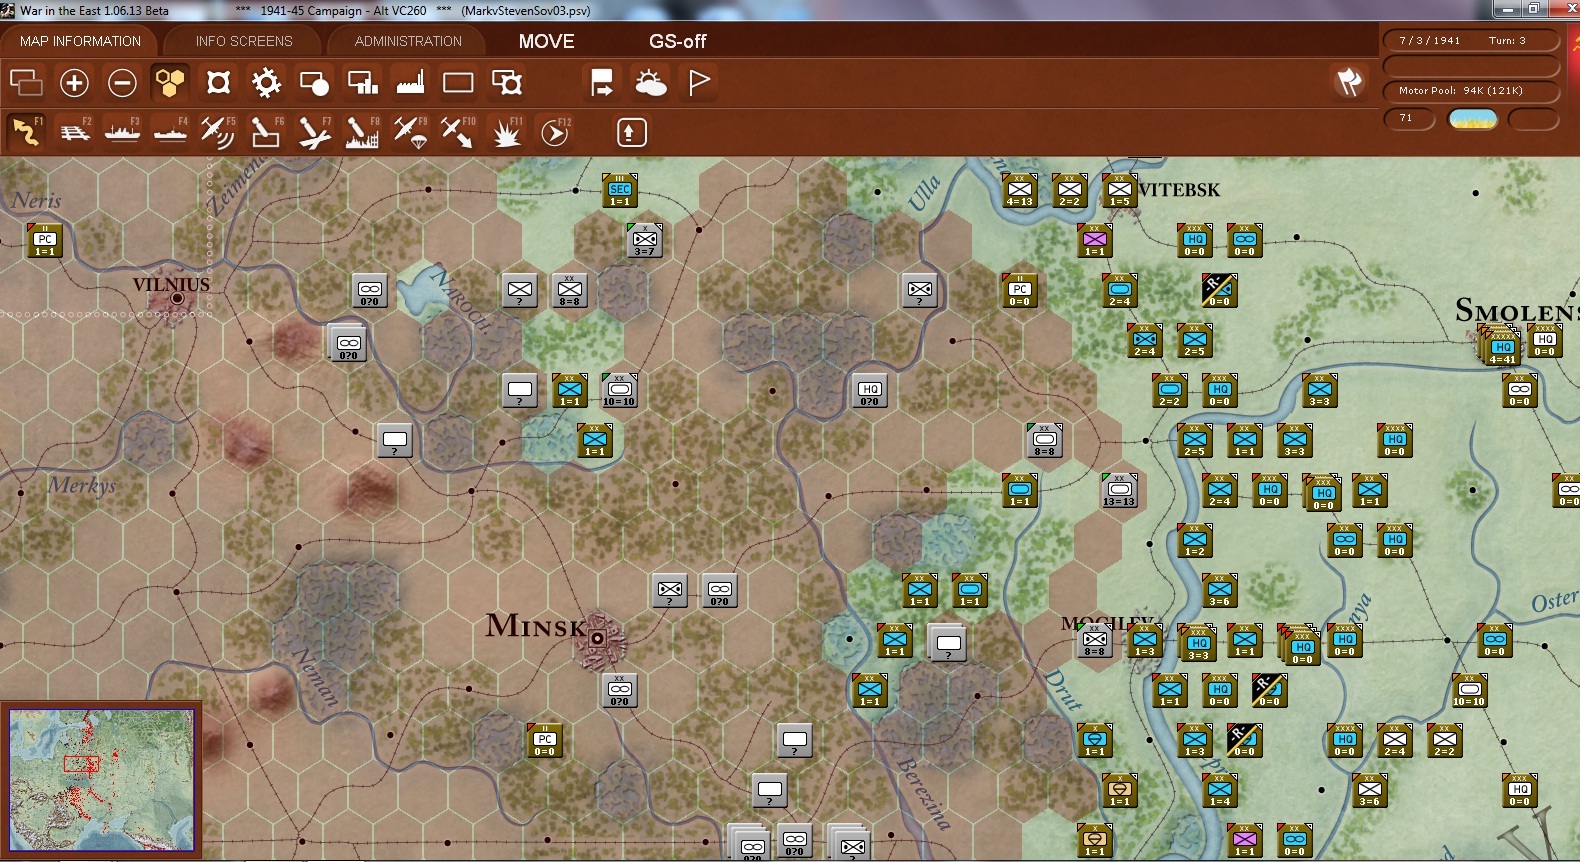The height and width of the screenshot is (862, 1580).
Task: Select the 1=4 infantry unit counter
Action: [x=1220, y=790]
